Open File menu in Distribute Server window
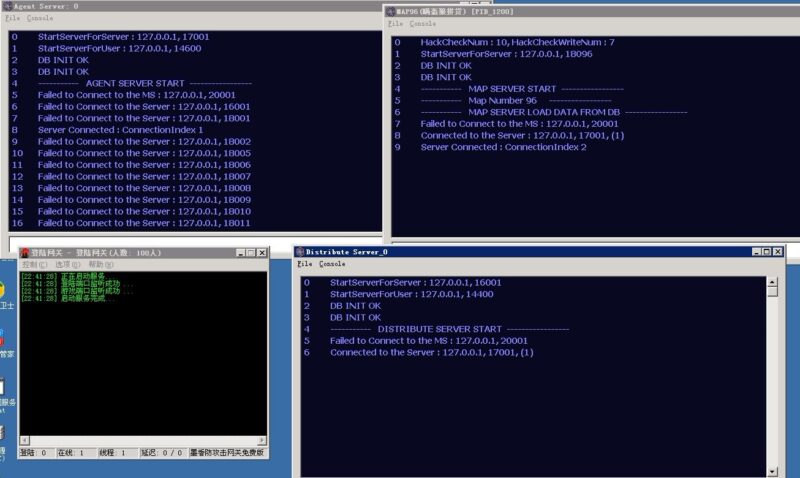 (304, 264)
